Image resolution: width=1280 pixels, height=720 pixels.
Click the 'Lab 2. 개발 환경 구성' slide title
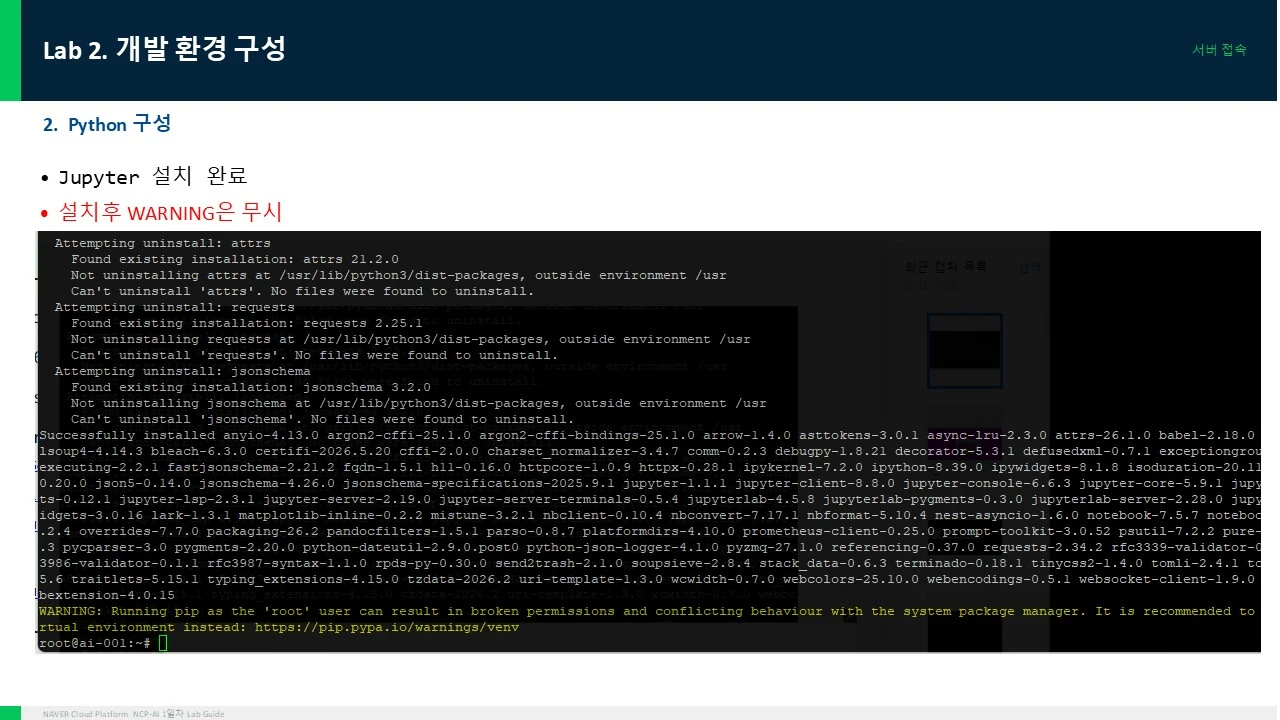pyautogui.click(x=164, y=49)
